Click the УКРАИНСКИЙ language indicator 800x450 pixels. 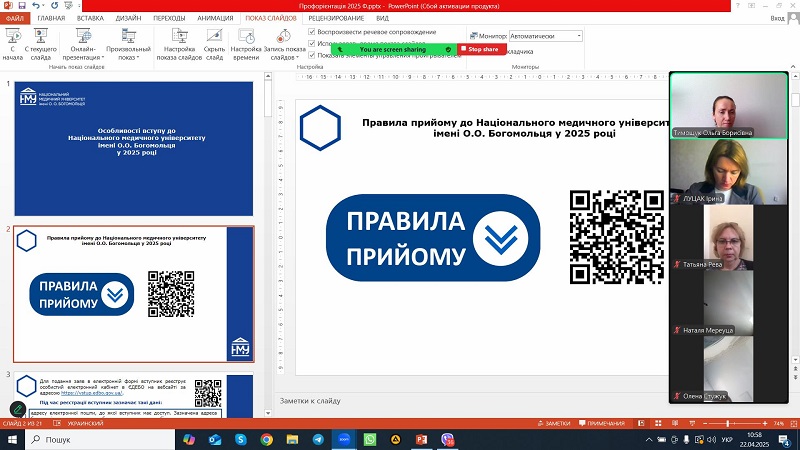85,423
